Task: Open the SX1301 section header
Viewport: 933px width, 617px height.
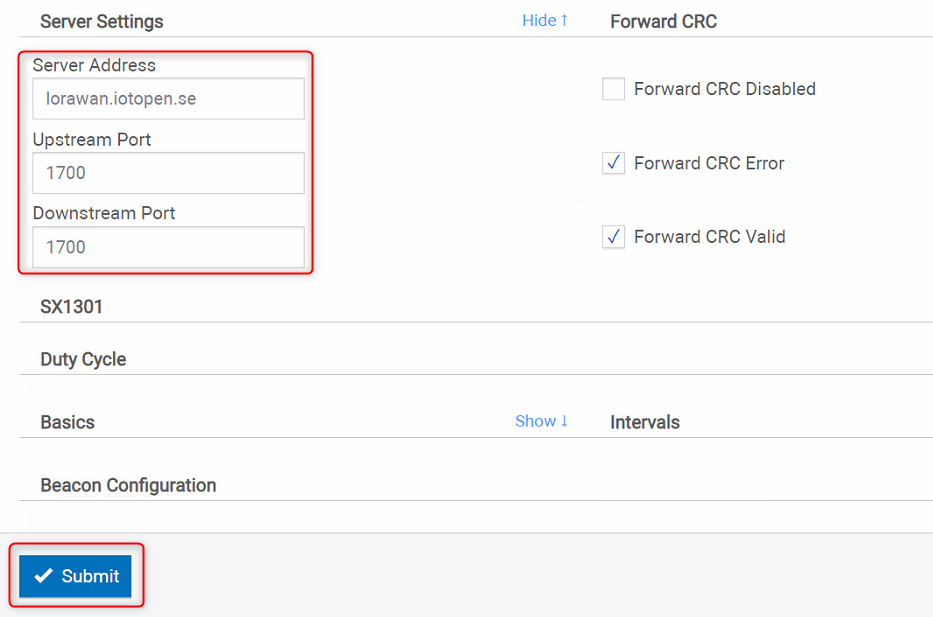Action: 71,307
